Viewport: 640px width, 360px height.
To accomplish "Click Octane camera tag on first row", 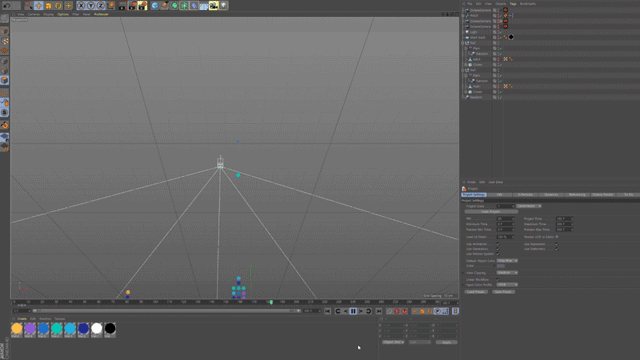I will pos(505,10).
